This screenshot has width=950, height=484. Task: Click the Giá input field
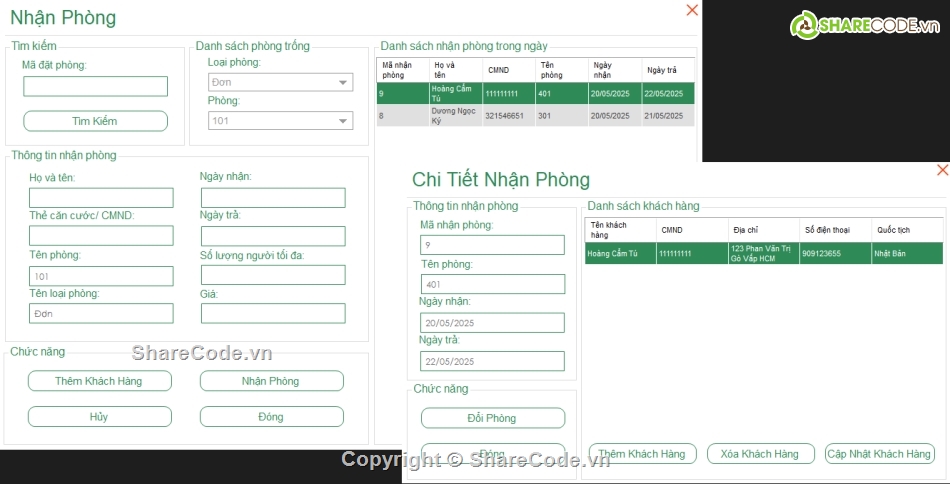(x=273, y=313)
